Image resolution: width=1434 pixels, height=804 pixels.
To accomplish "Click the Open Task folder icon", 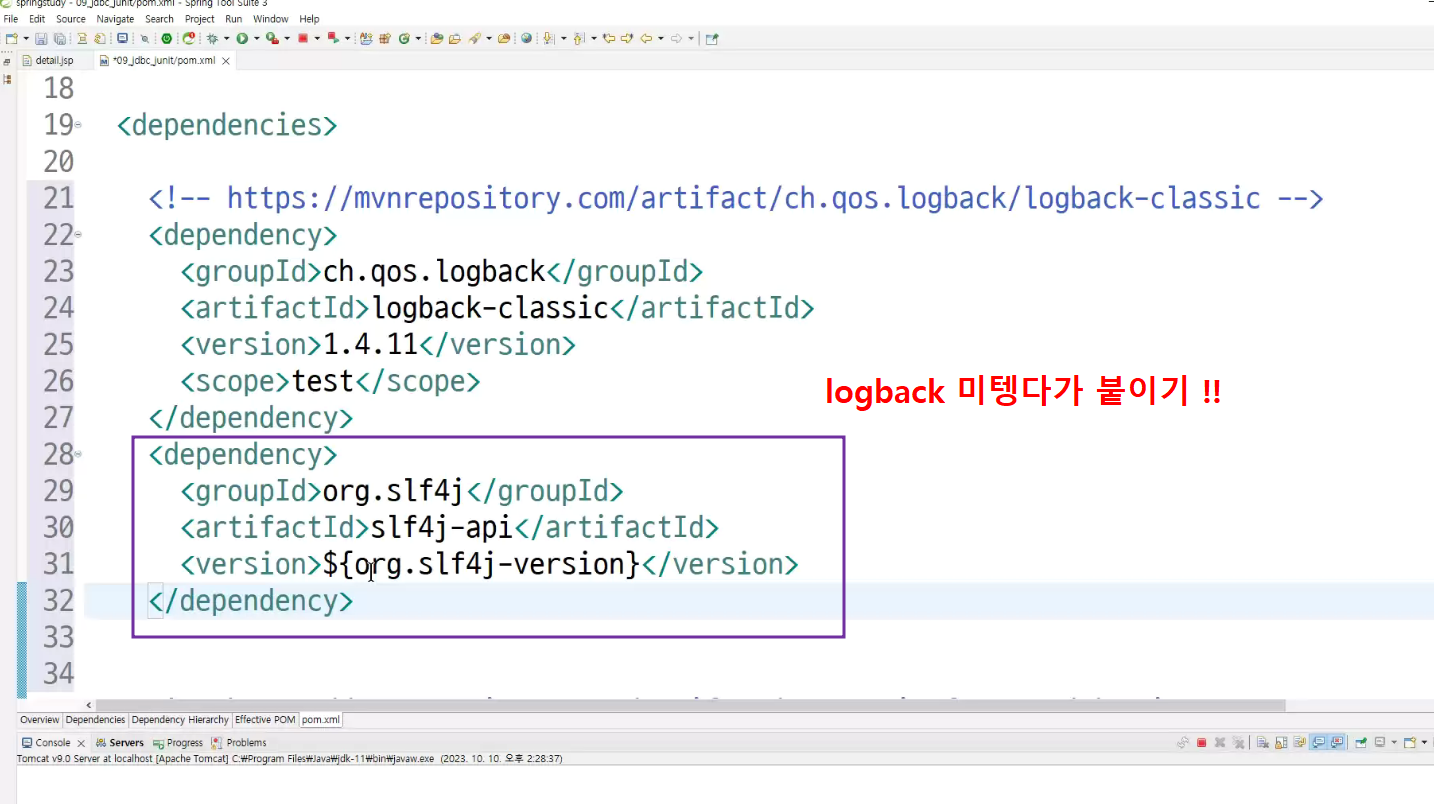I will click(455, 38).
